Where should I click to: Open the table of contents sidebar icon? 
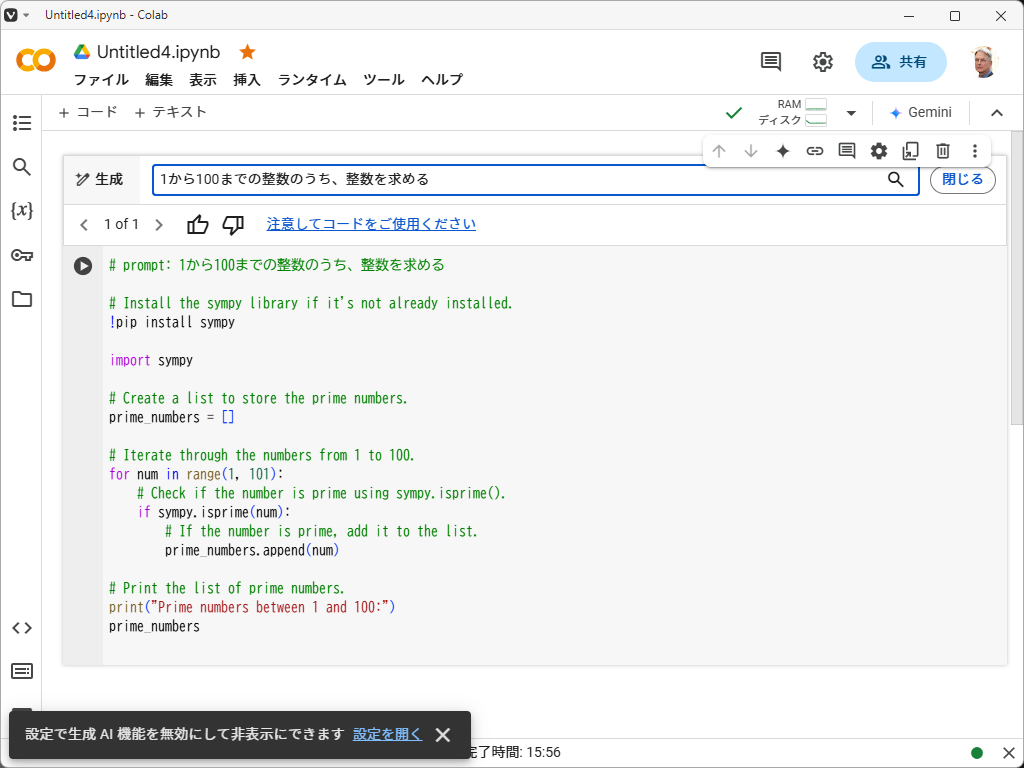point(22,123)
